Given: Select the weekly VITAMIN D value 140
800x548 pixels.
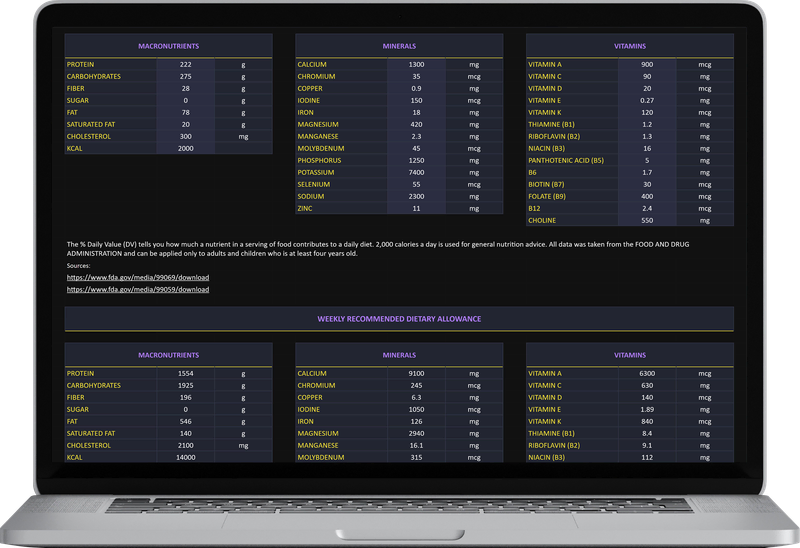Looking at the screenshot, I should pos(647,397).
